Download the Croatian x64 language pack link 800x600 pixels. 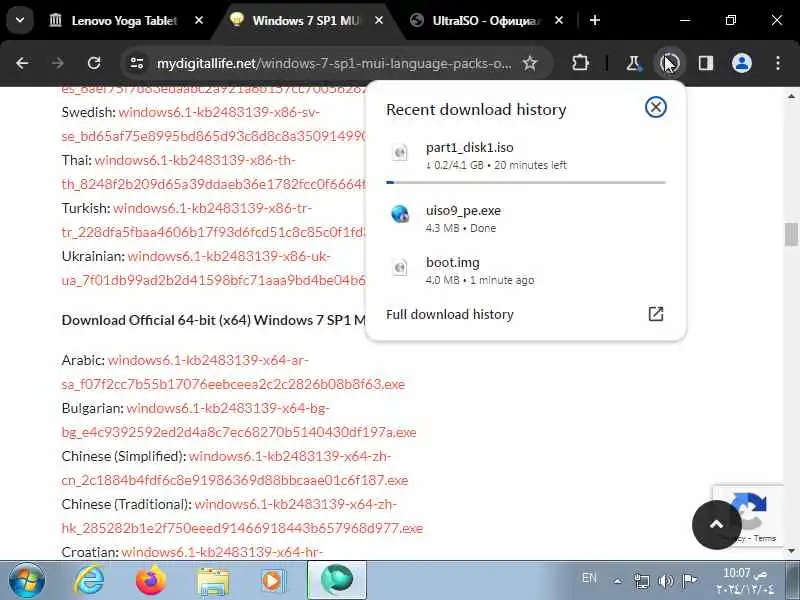click(222, 552)
